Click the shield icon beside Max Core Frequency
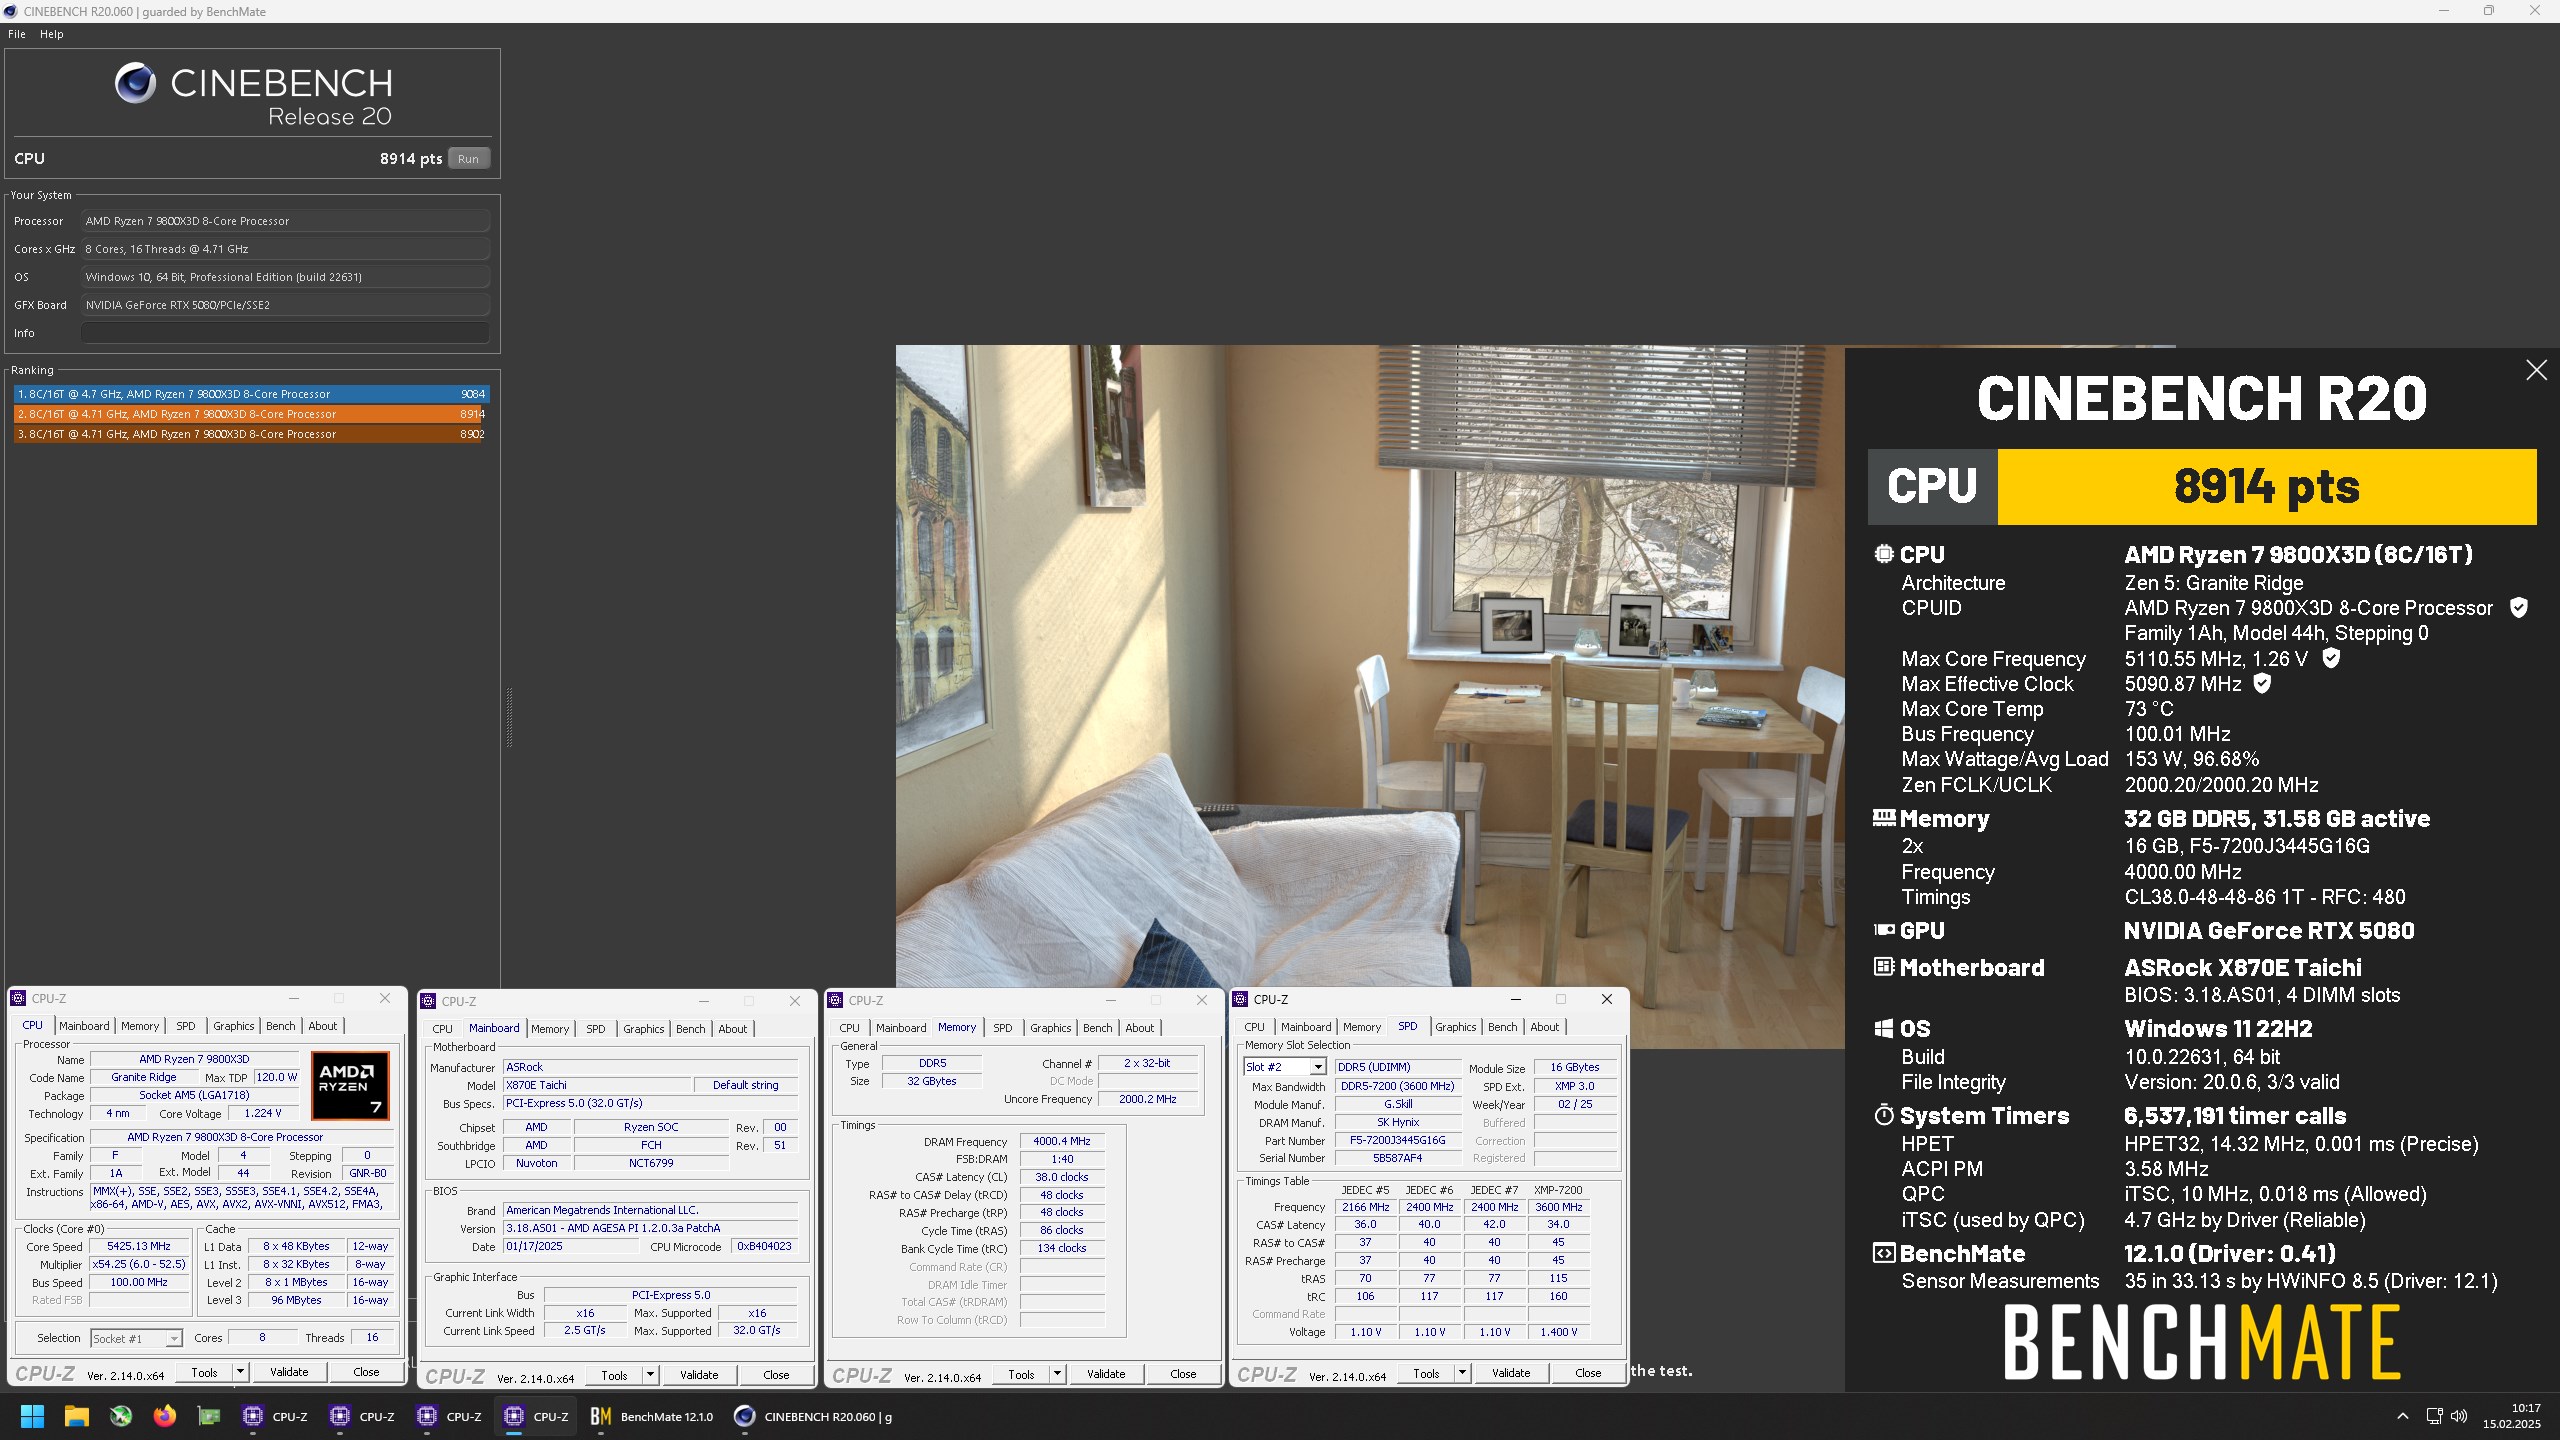Viewport: 2560px width, 1440px height. pos(2330,658)
